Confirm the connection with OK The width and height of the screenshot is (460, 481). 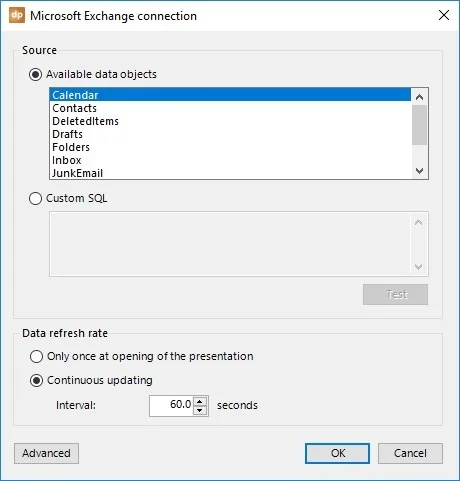click(x=337, y=453)
